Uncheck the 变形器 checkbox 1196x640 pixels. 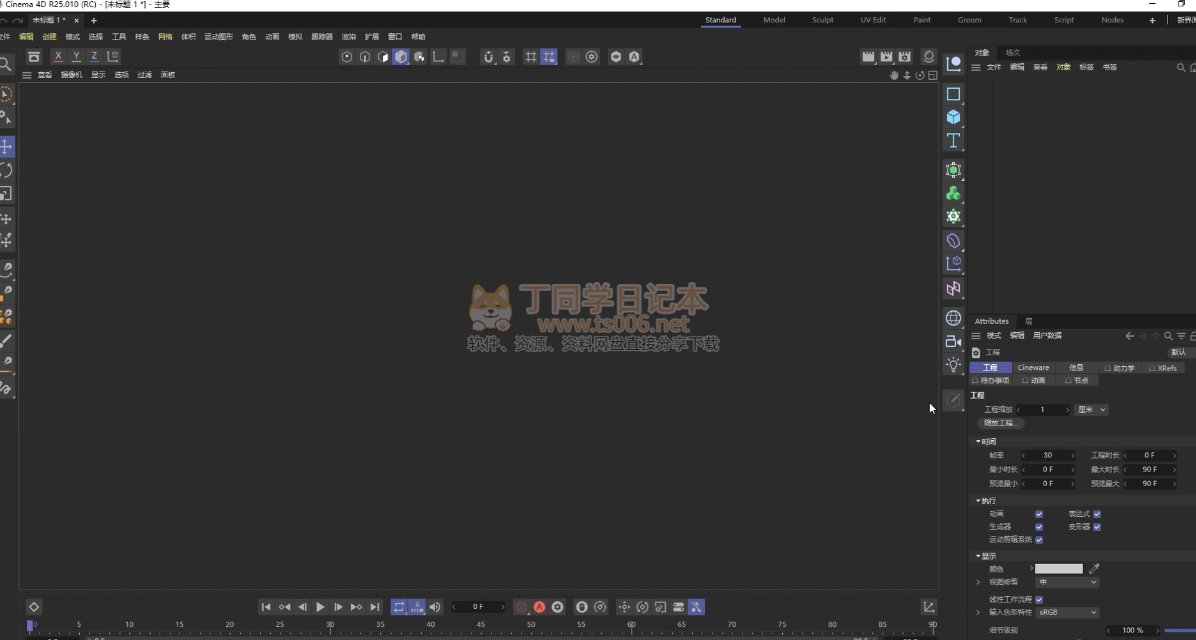1097,527
